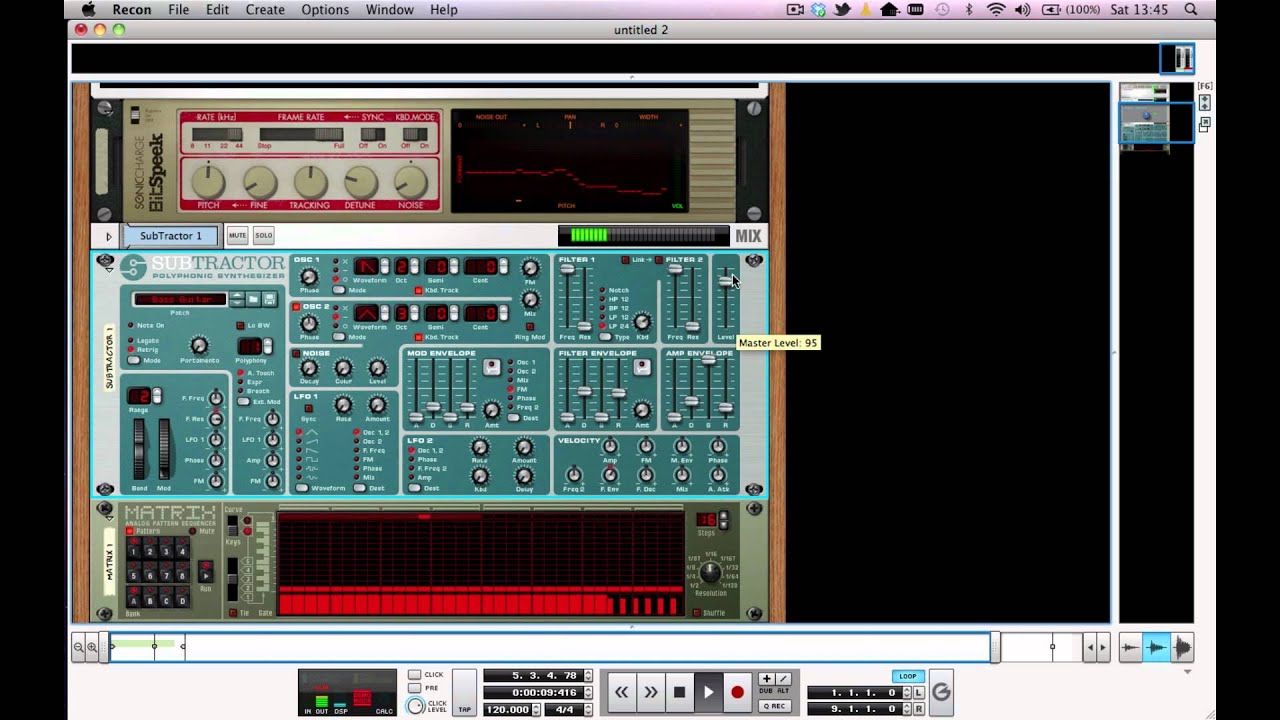This screenshot has width=1280, height=720.
Task: Save the Subtractor patch with the floppy icon
Action: pos(269,299)
